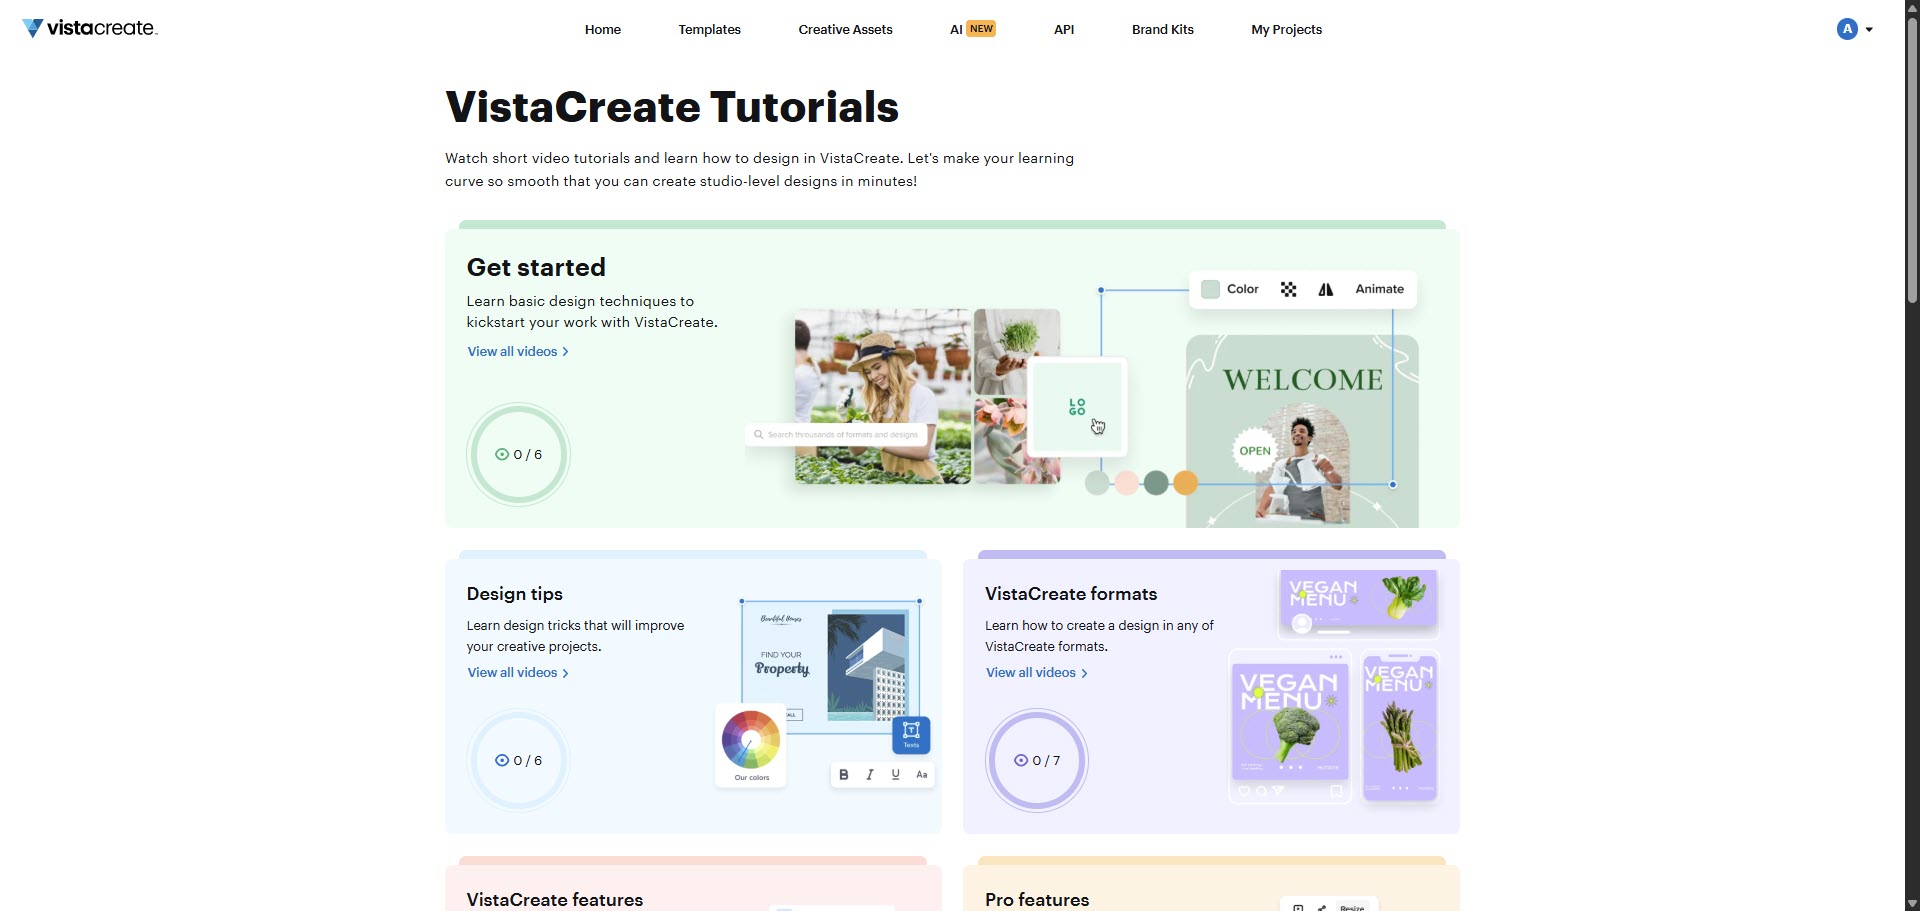
Task: Click the tall Vegan Menu asparagus thumbnail
Action: [1400, 727]
